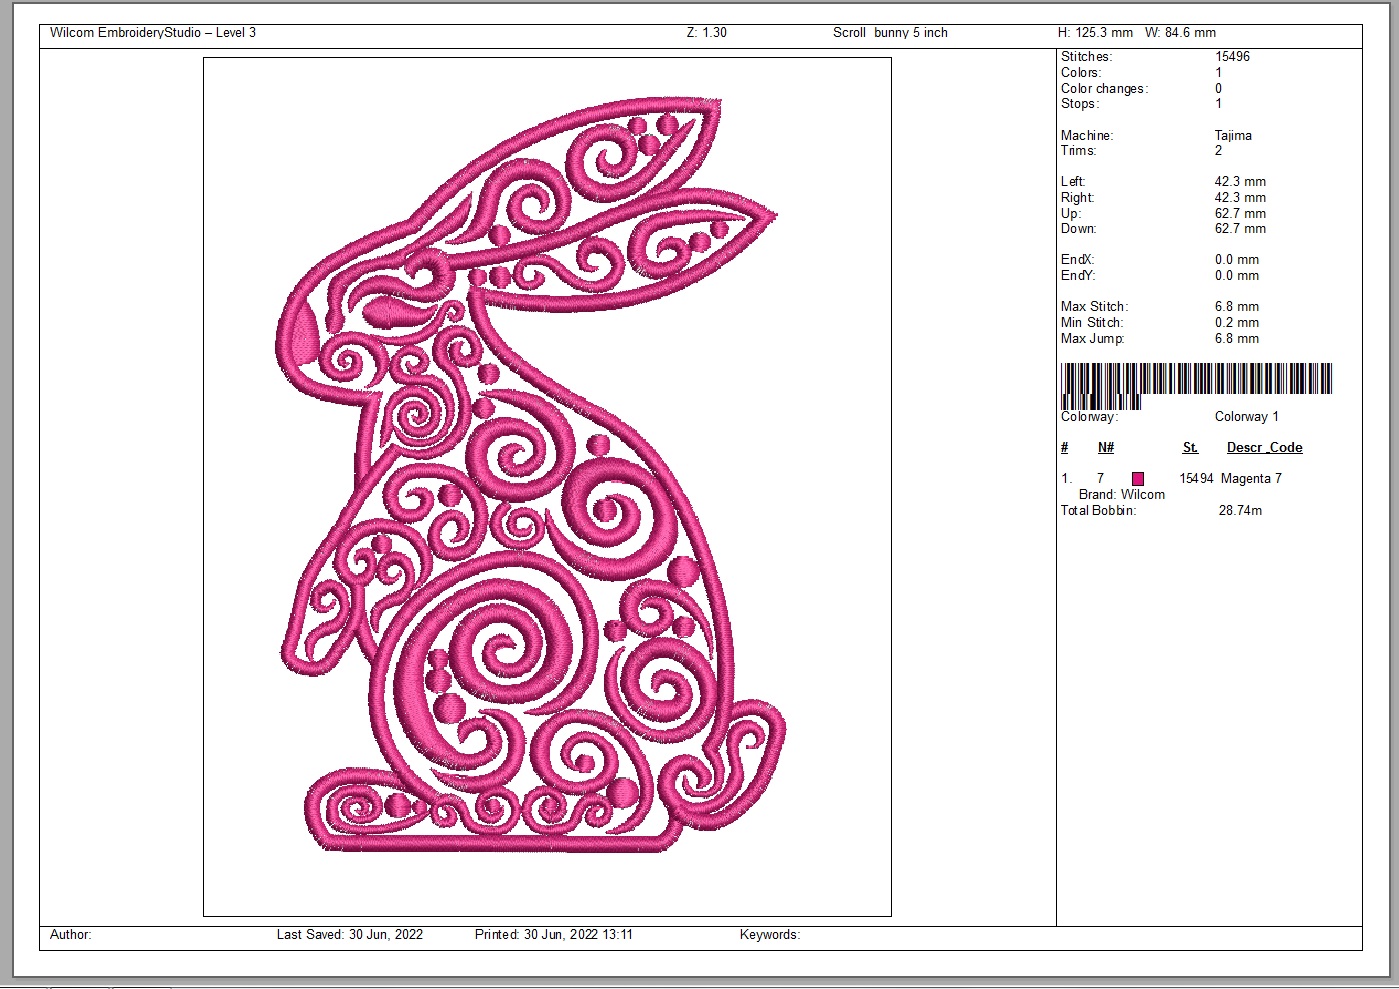Click the 'St.' column header
1399x989 pixels.
1190,448
